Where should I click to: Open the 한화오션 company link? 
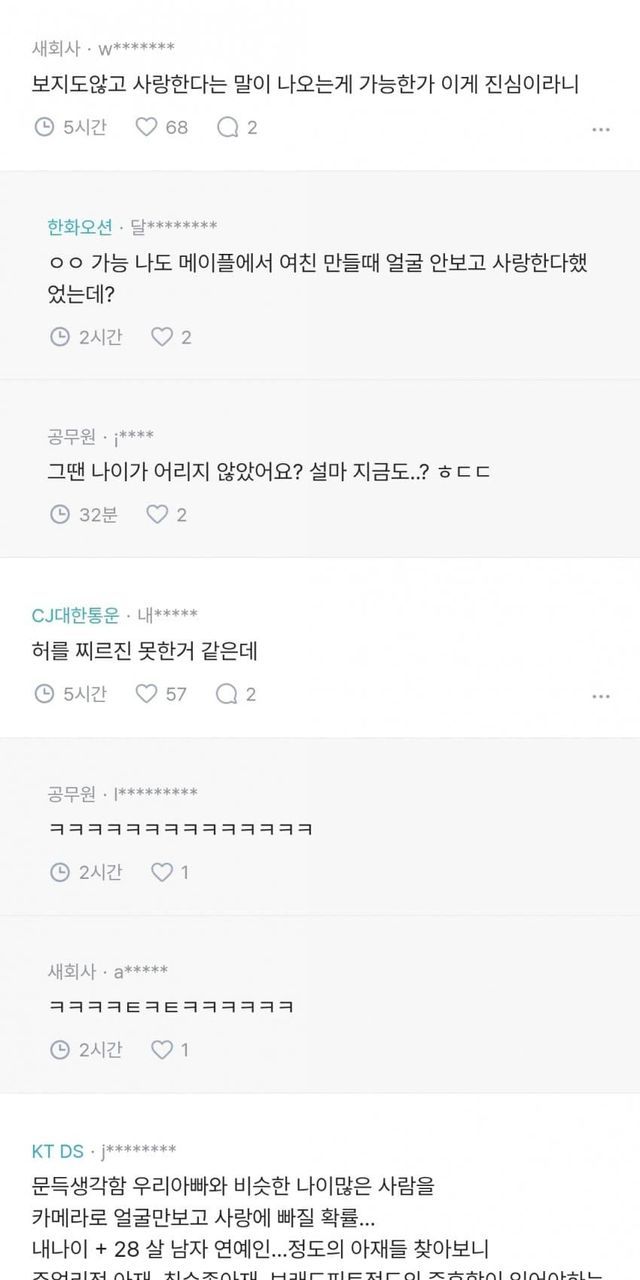[x=81, y=226]
